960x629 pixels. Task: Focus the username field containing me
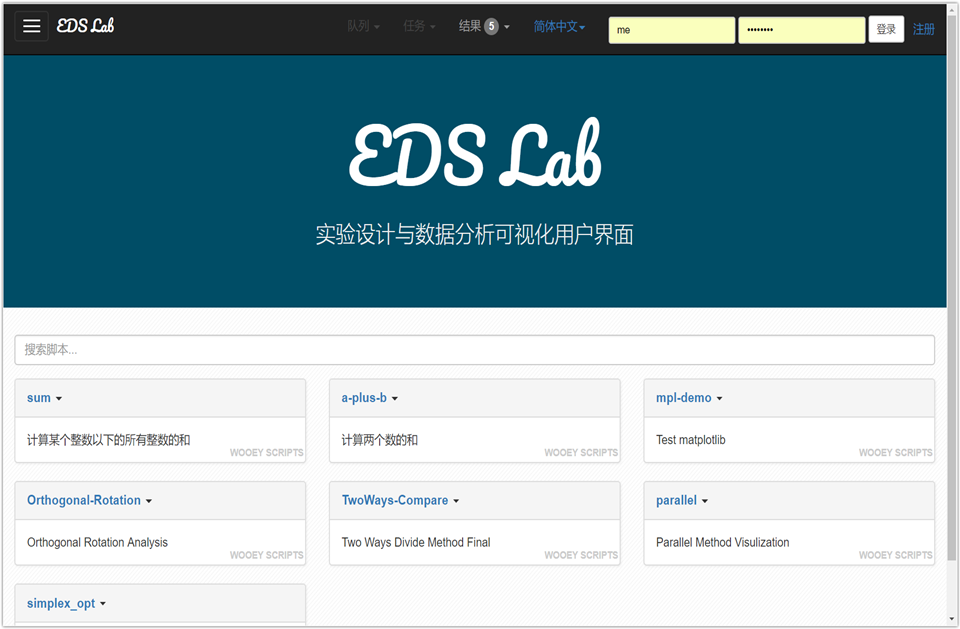672,30
